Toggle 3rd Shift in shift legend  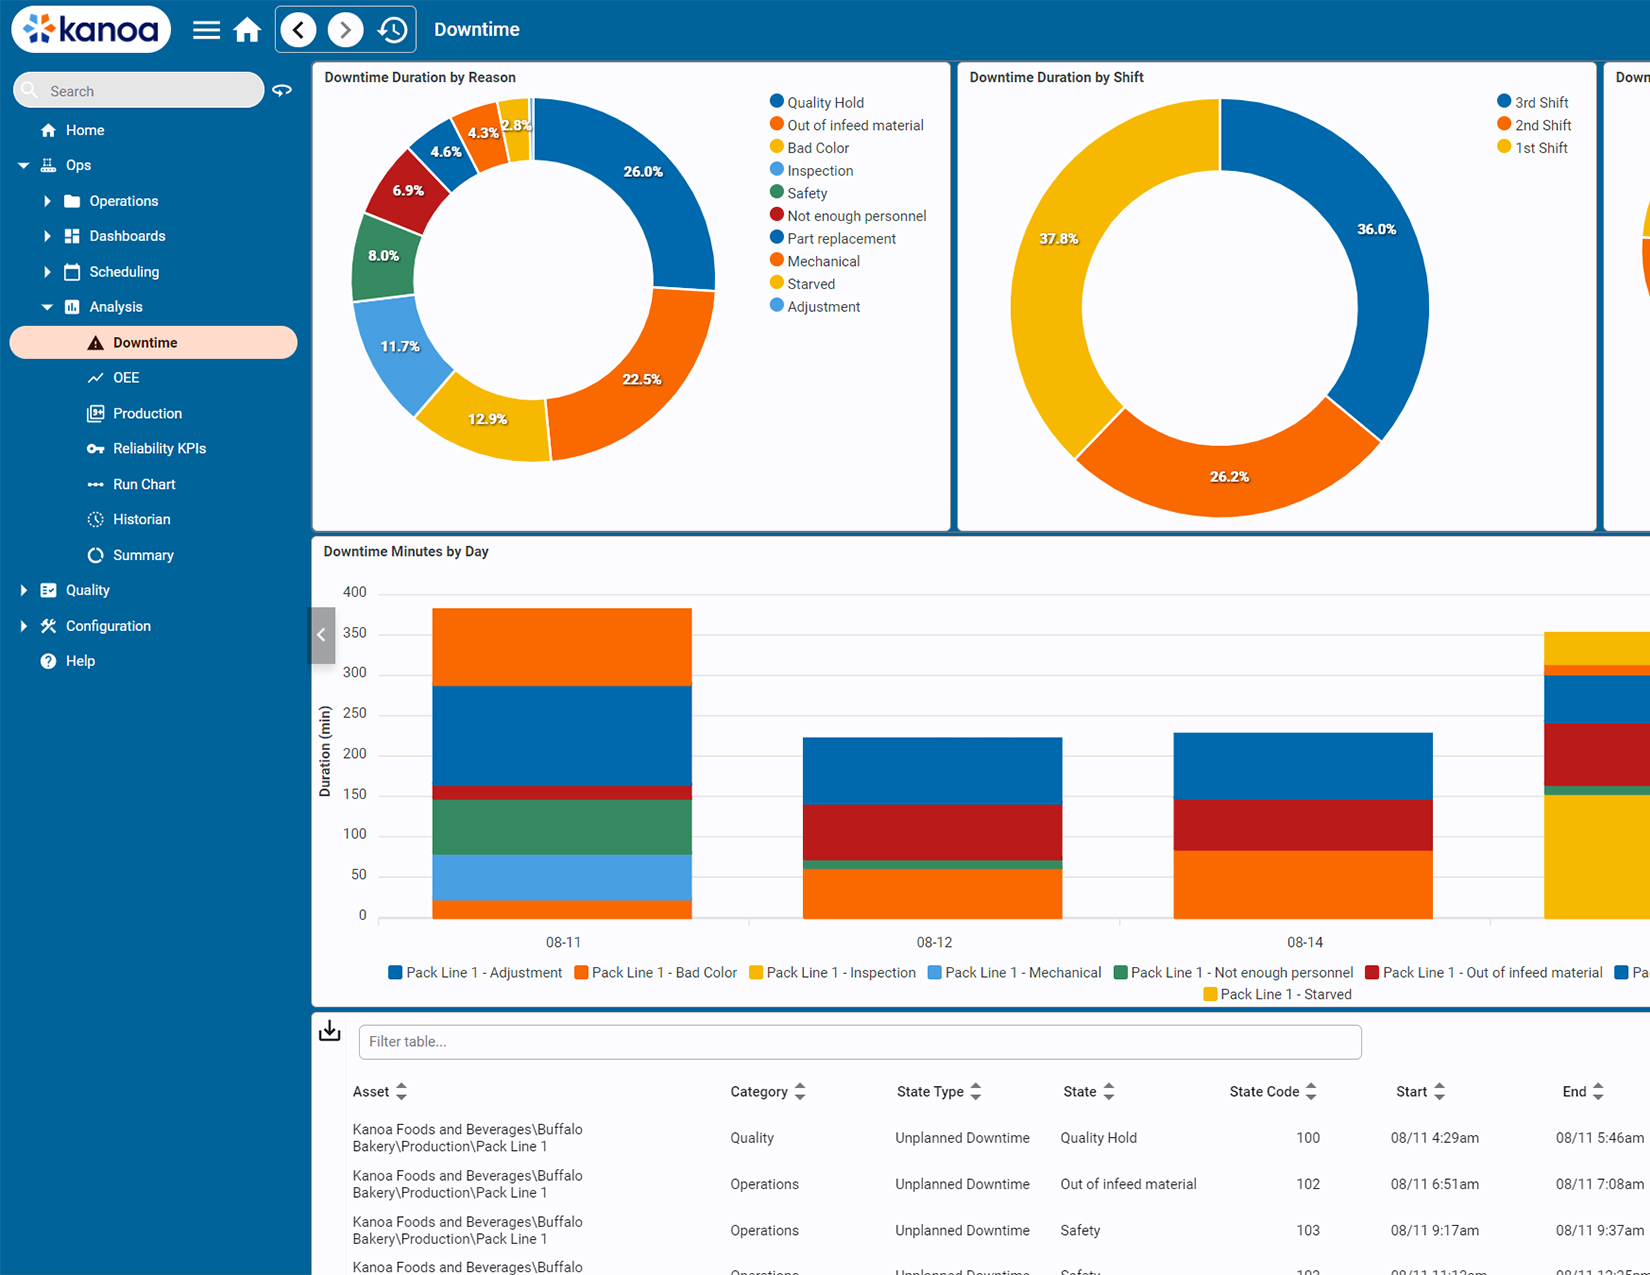[x=1533, y=102]
